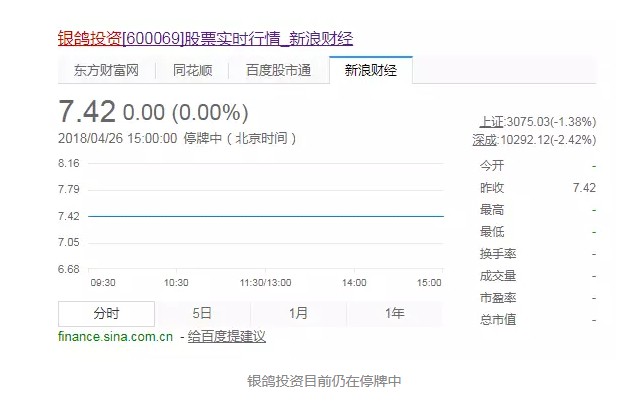Screen dimensions: 637x409
Task: Click the 10:30 time axis label
Action: click(176, 283)
